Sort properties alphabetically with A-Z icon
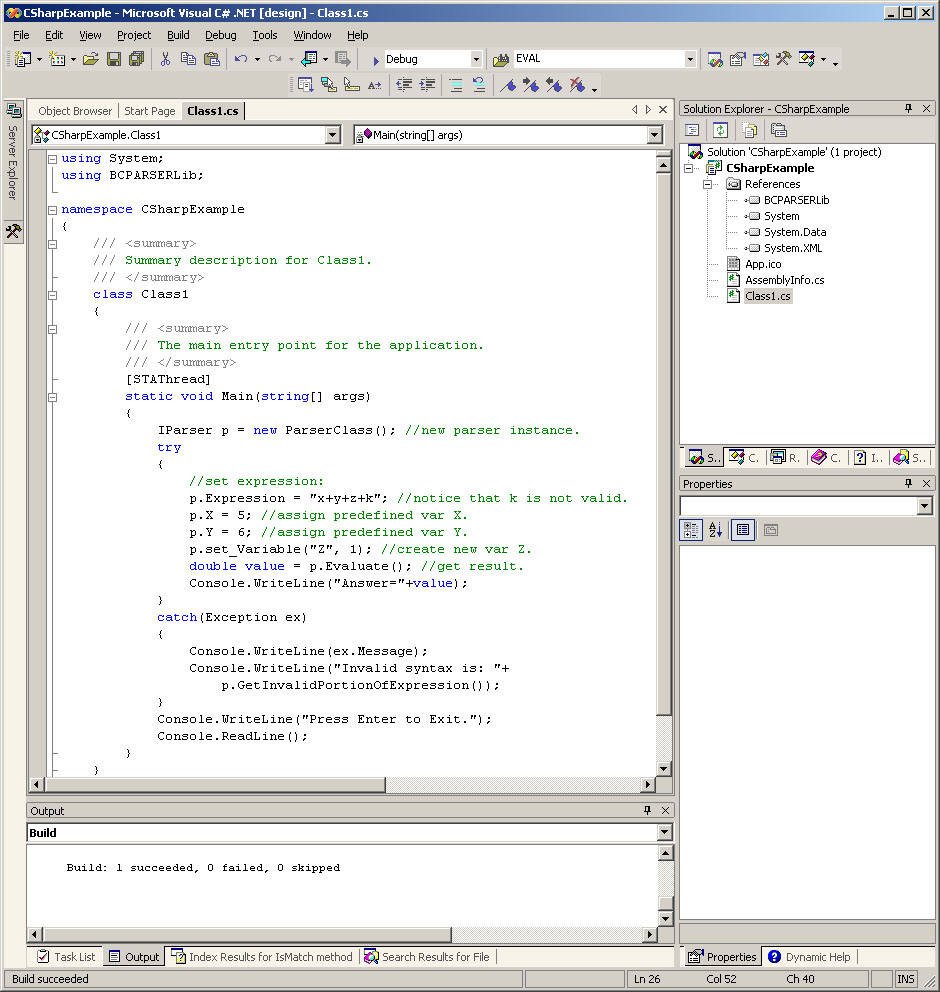940x992 pixels. tap(716, 530)
